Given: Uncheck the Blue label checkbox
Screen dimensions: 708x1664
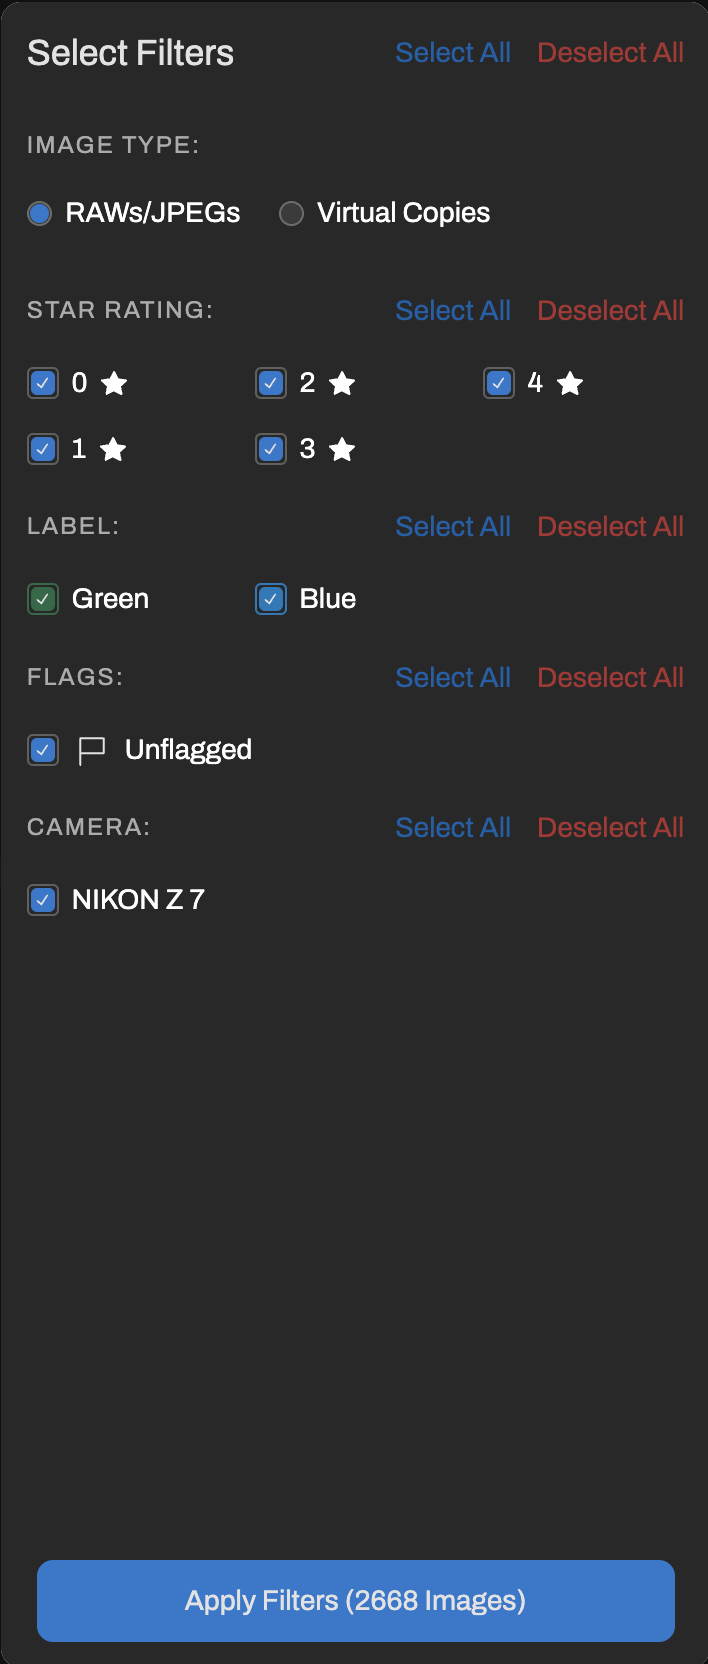Looking at the screenshot, I should pos(271,599).
